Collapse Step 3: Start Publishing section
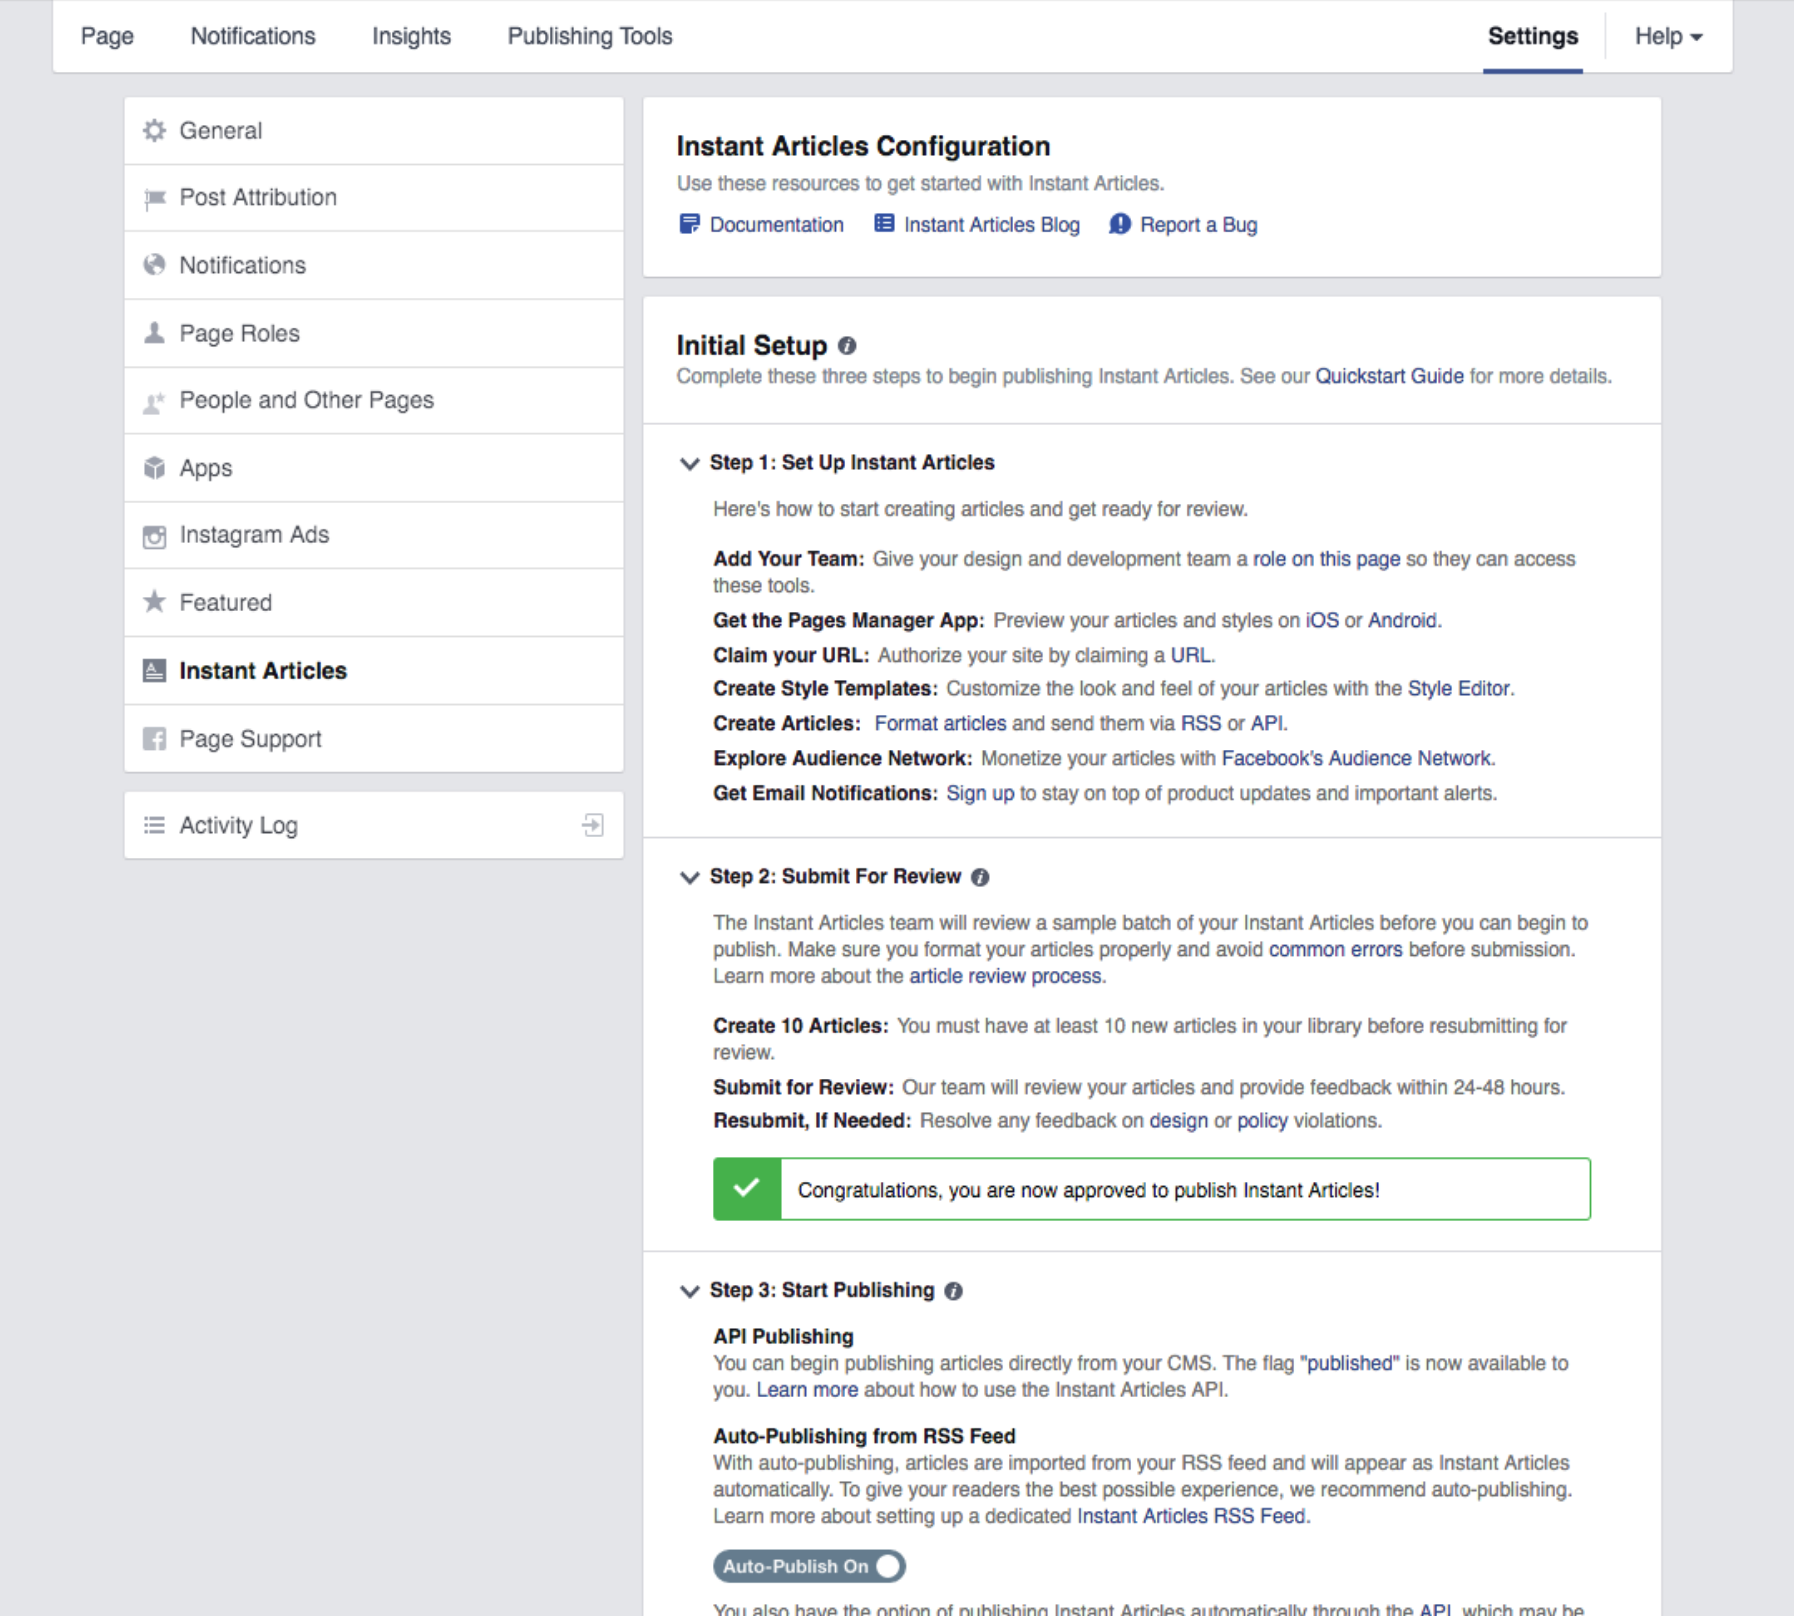Screen dimensions: 1794x1616 (x=689, y=1291)
